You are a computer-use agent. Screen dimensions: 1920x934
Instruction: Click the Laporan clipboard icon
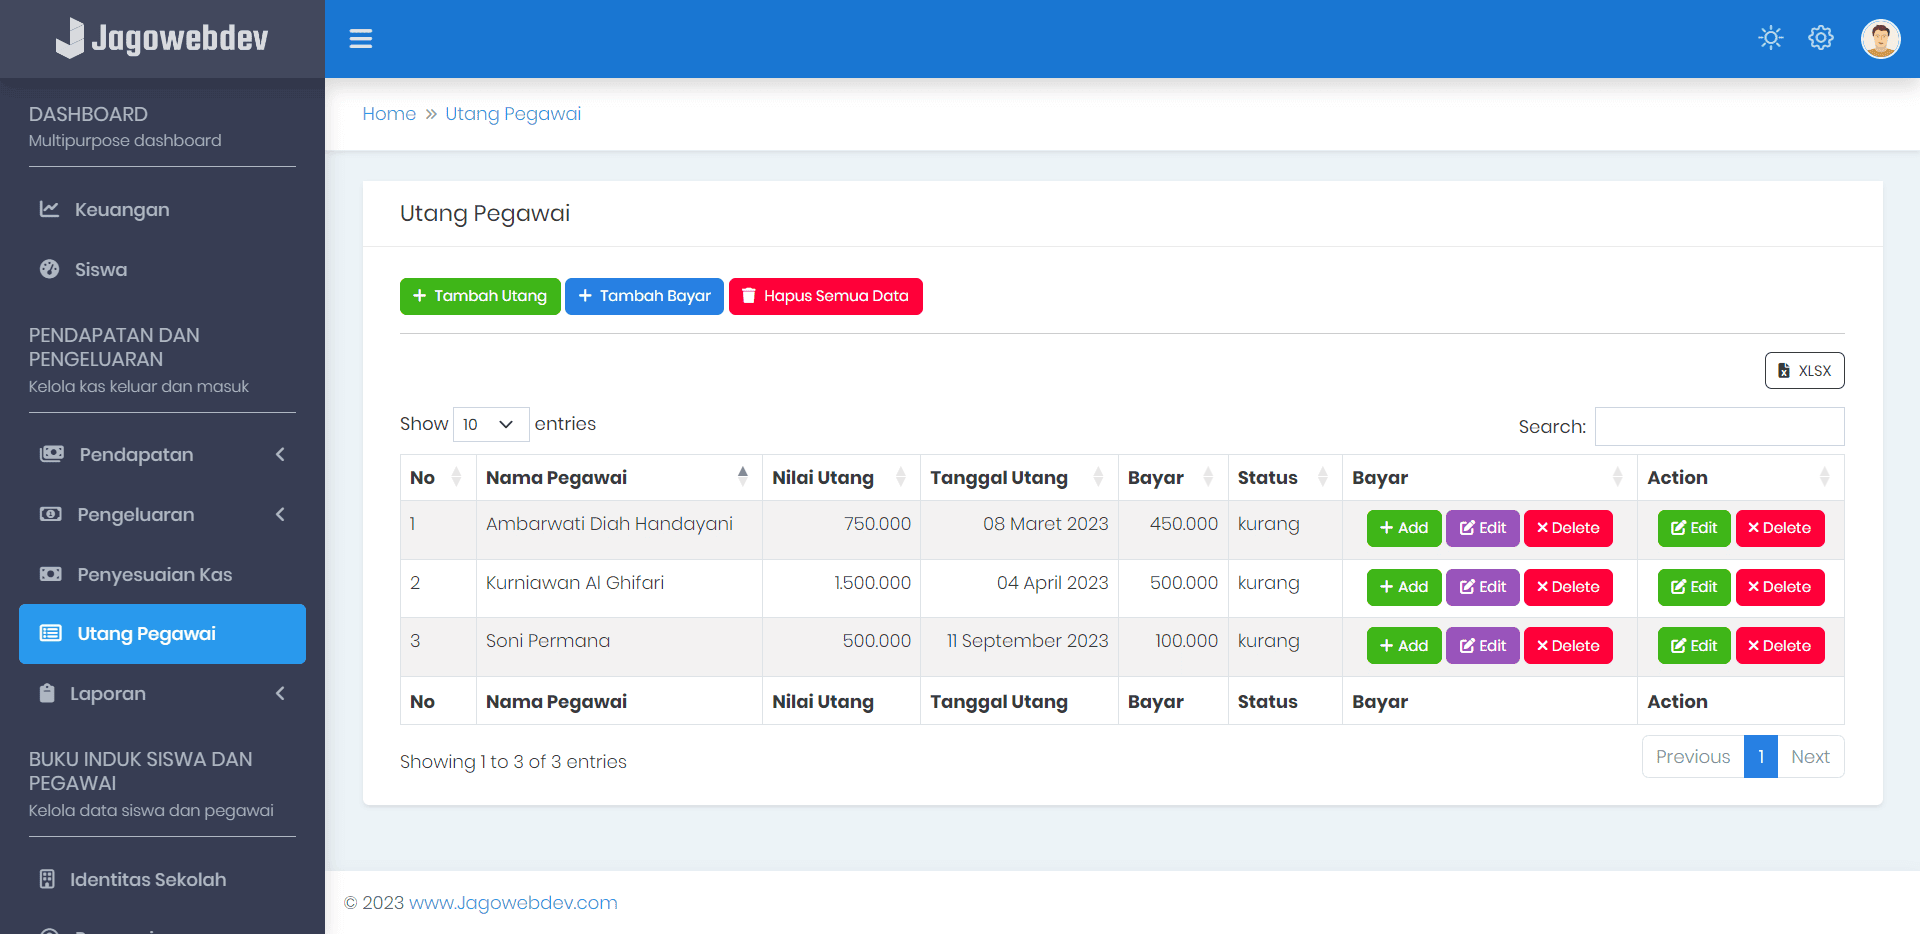click(47, 693)
